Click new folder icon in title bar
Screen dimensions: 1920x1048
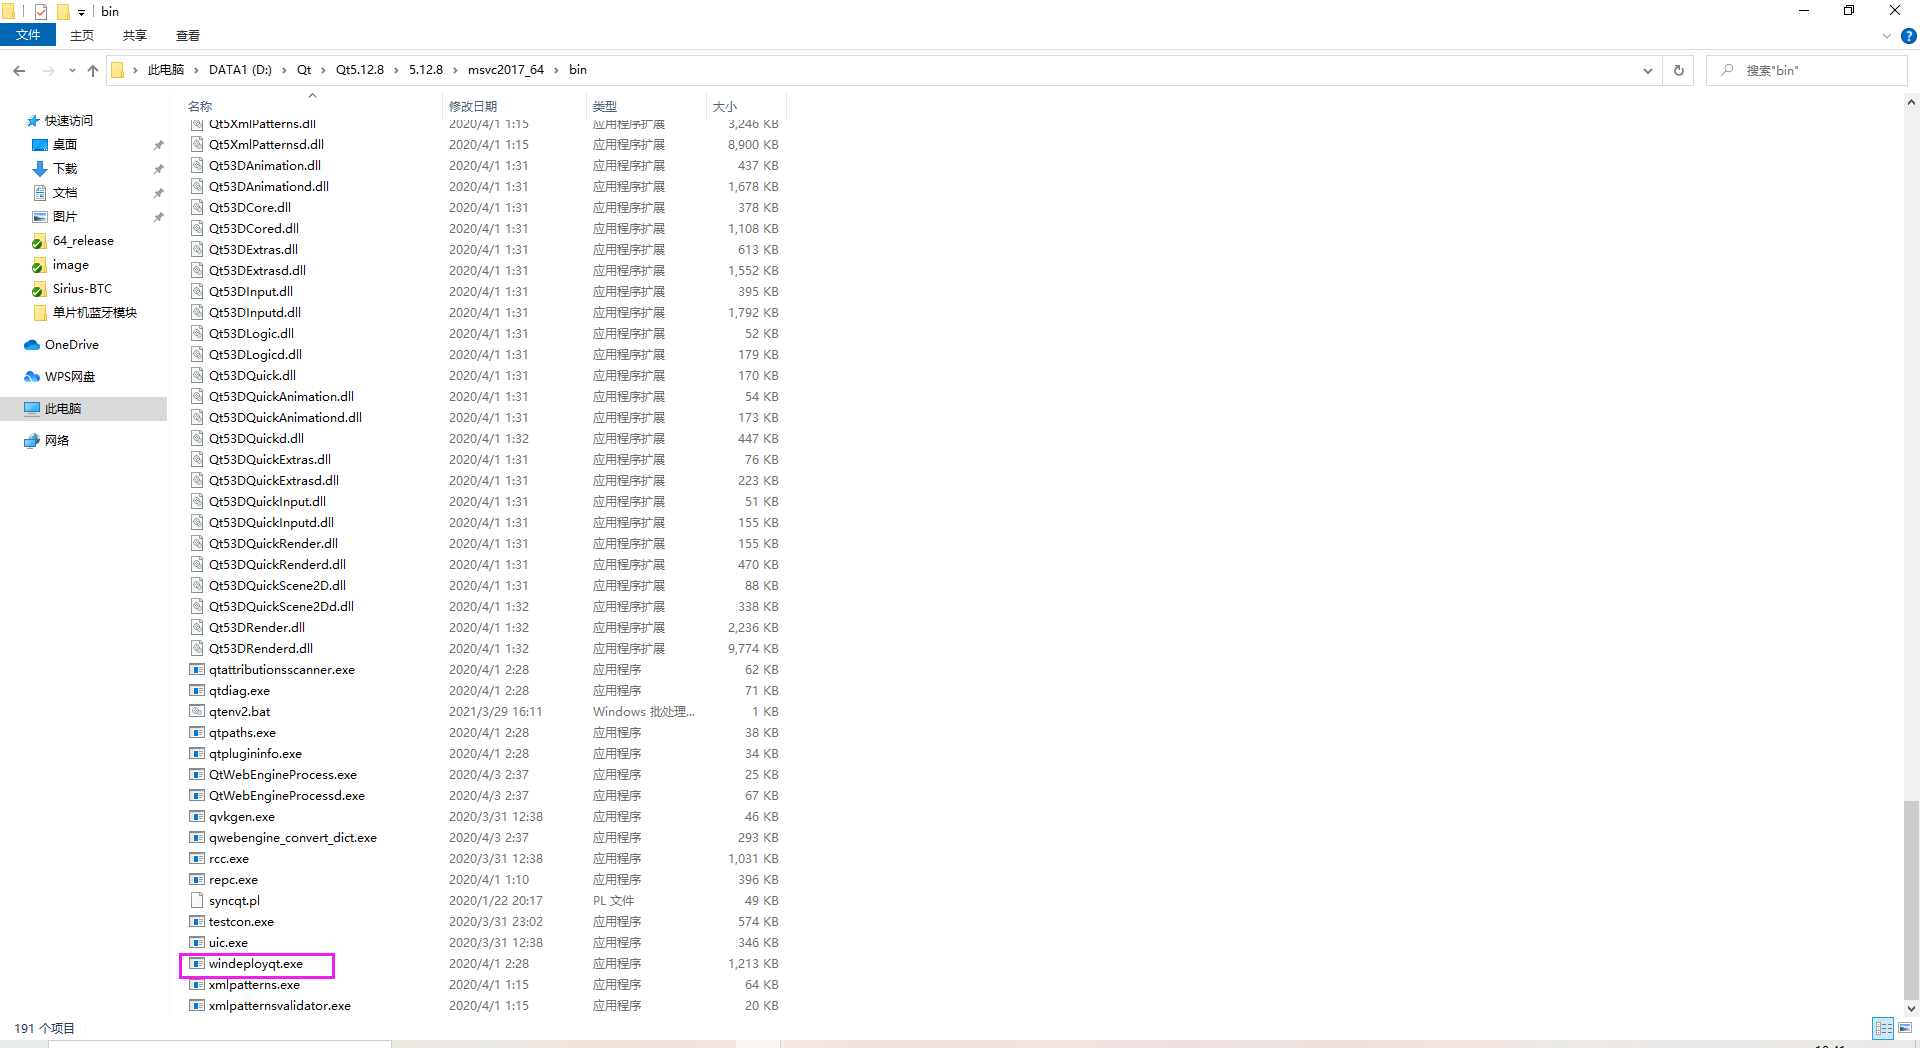(63, 12)
